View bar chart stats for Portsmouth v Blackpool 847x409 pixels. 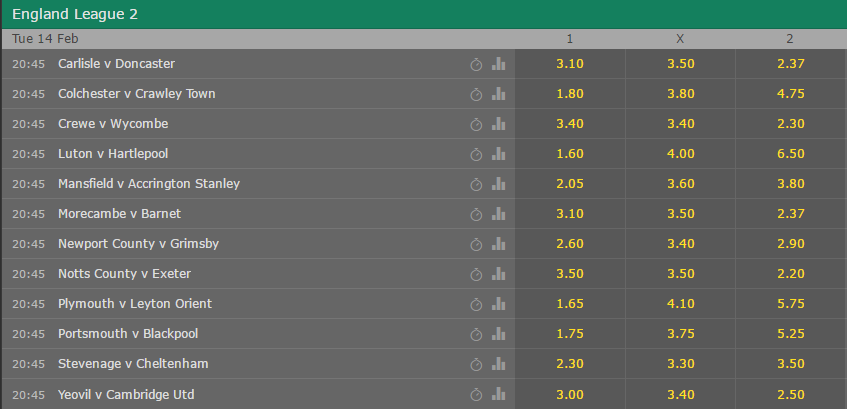(499, 334)
